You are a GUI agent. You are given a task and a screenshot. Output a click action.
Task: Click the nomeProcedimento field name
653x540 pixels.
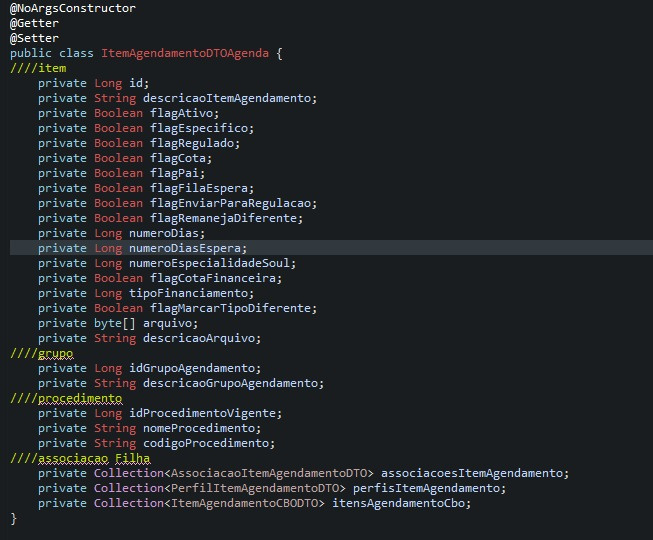coord(199,428)
